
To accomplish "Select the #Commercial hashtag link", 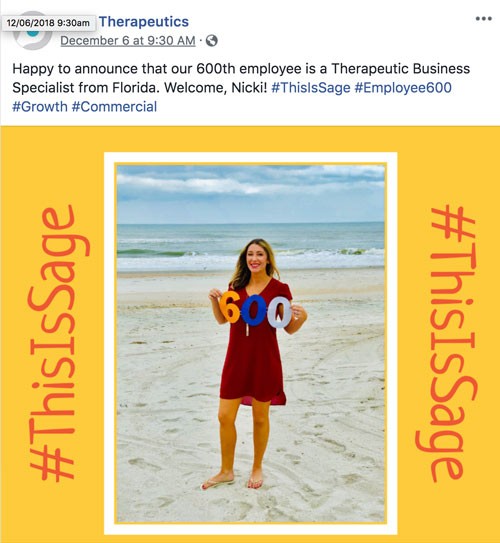I will (114, 107).
